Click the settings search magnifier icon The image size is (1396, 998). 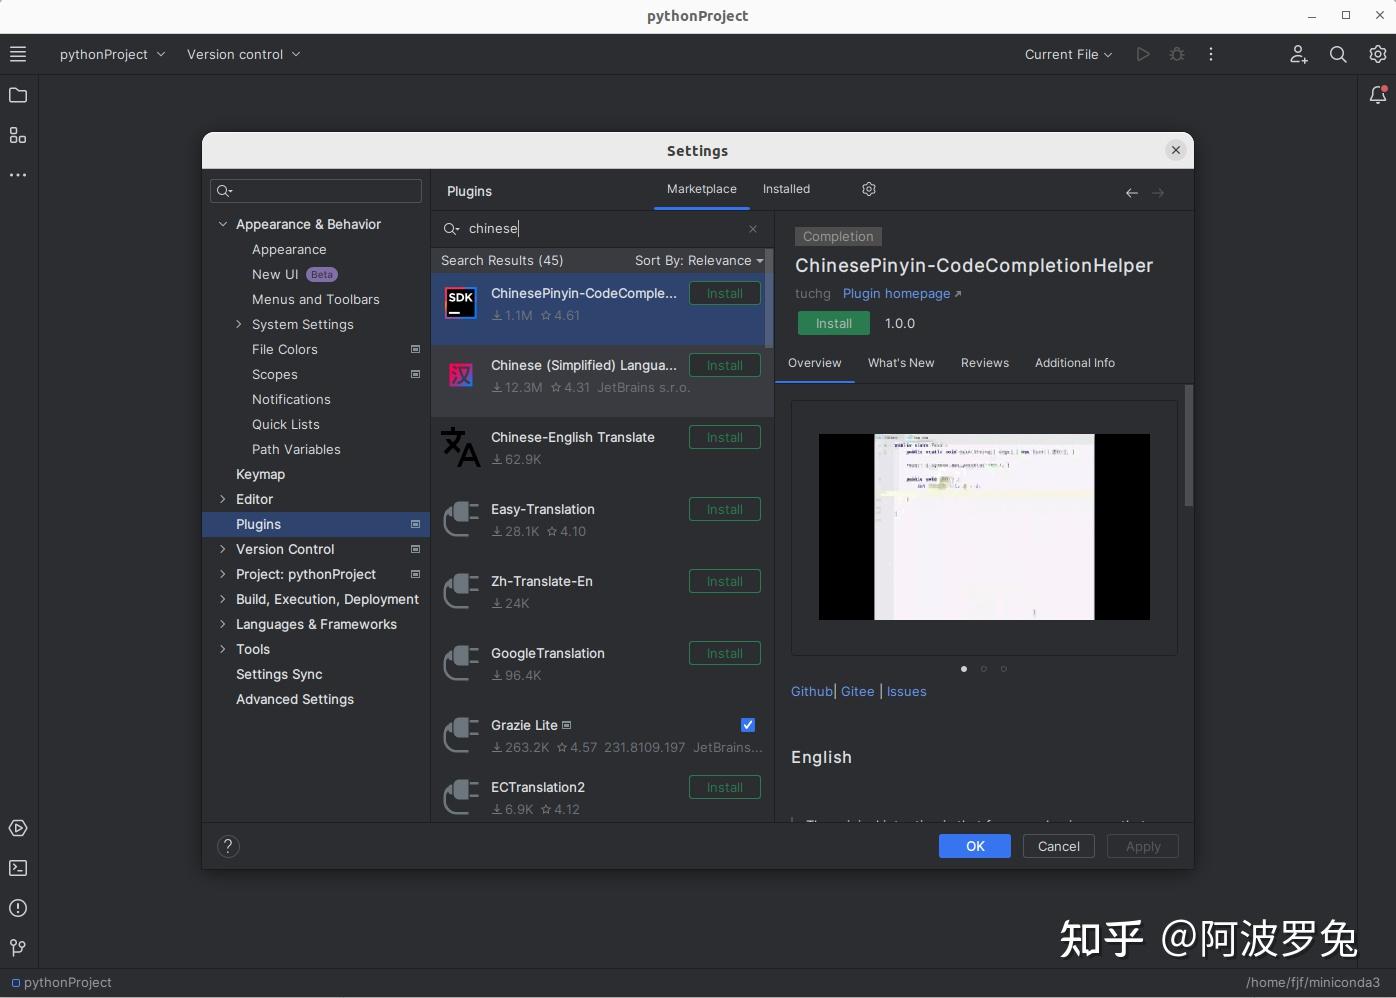tap(224, 191)
